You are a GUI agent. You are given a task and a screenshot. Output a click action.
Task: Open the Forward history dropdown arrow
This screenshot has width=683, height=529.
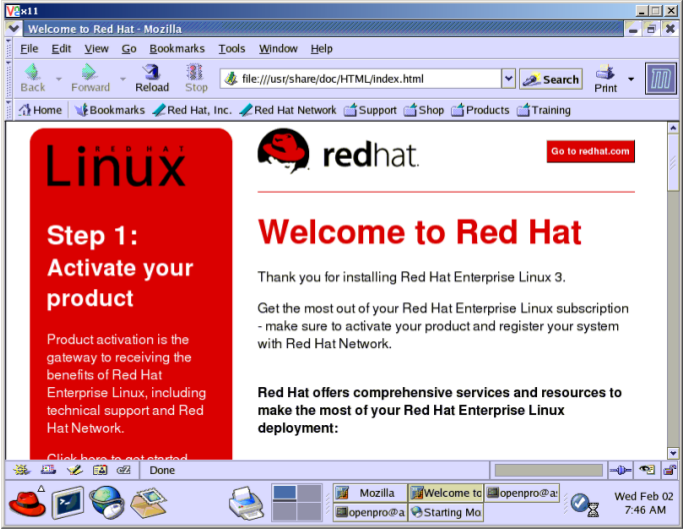[x=123, y=78]
